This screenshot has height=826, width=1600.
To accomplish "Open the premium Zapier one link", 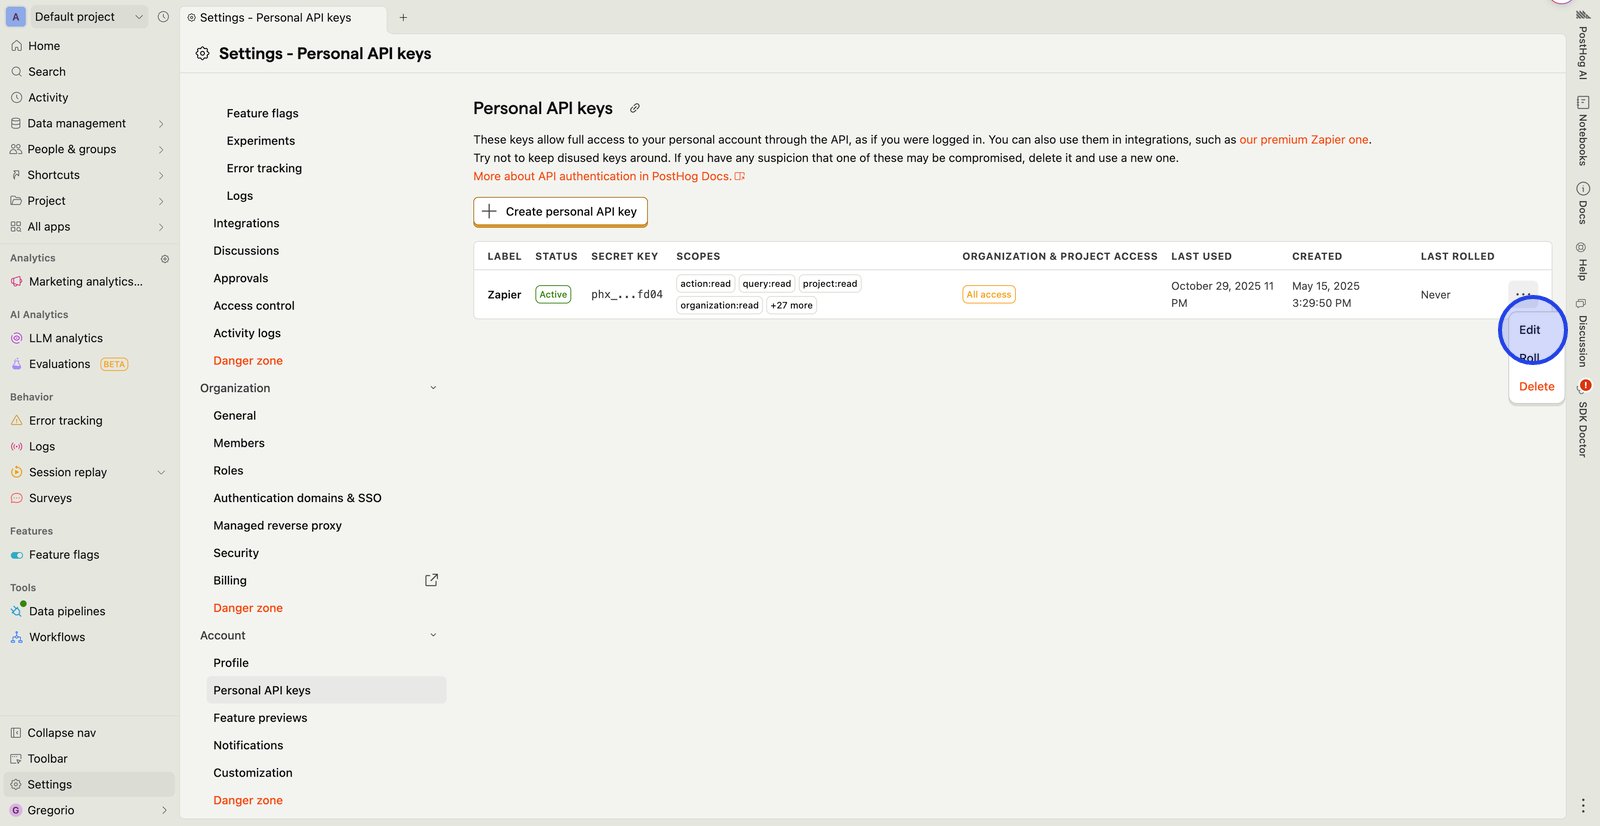I will (x=1304, y=140).
